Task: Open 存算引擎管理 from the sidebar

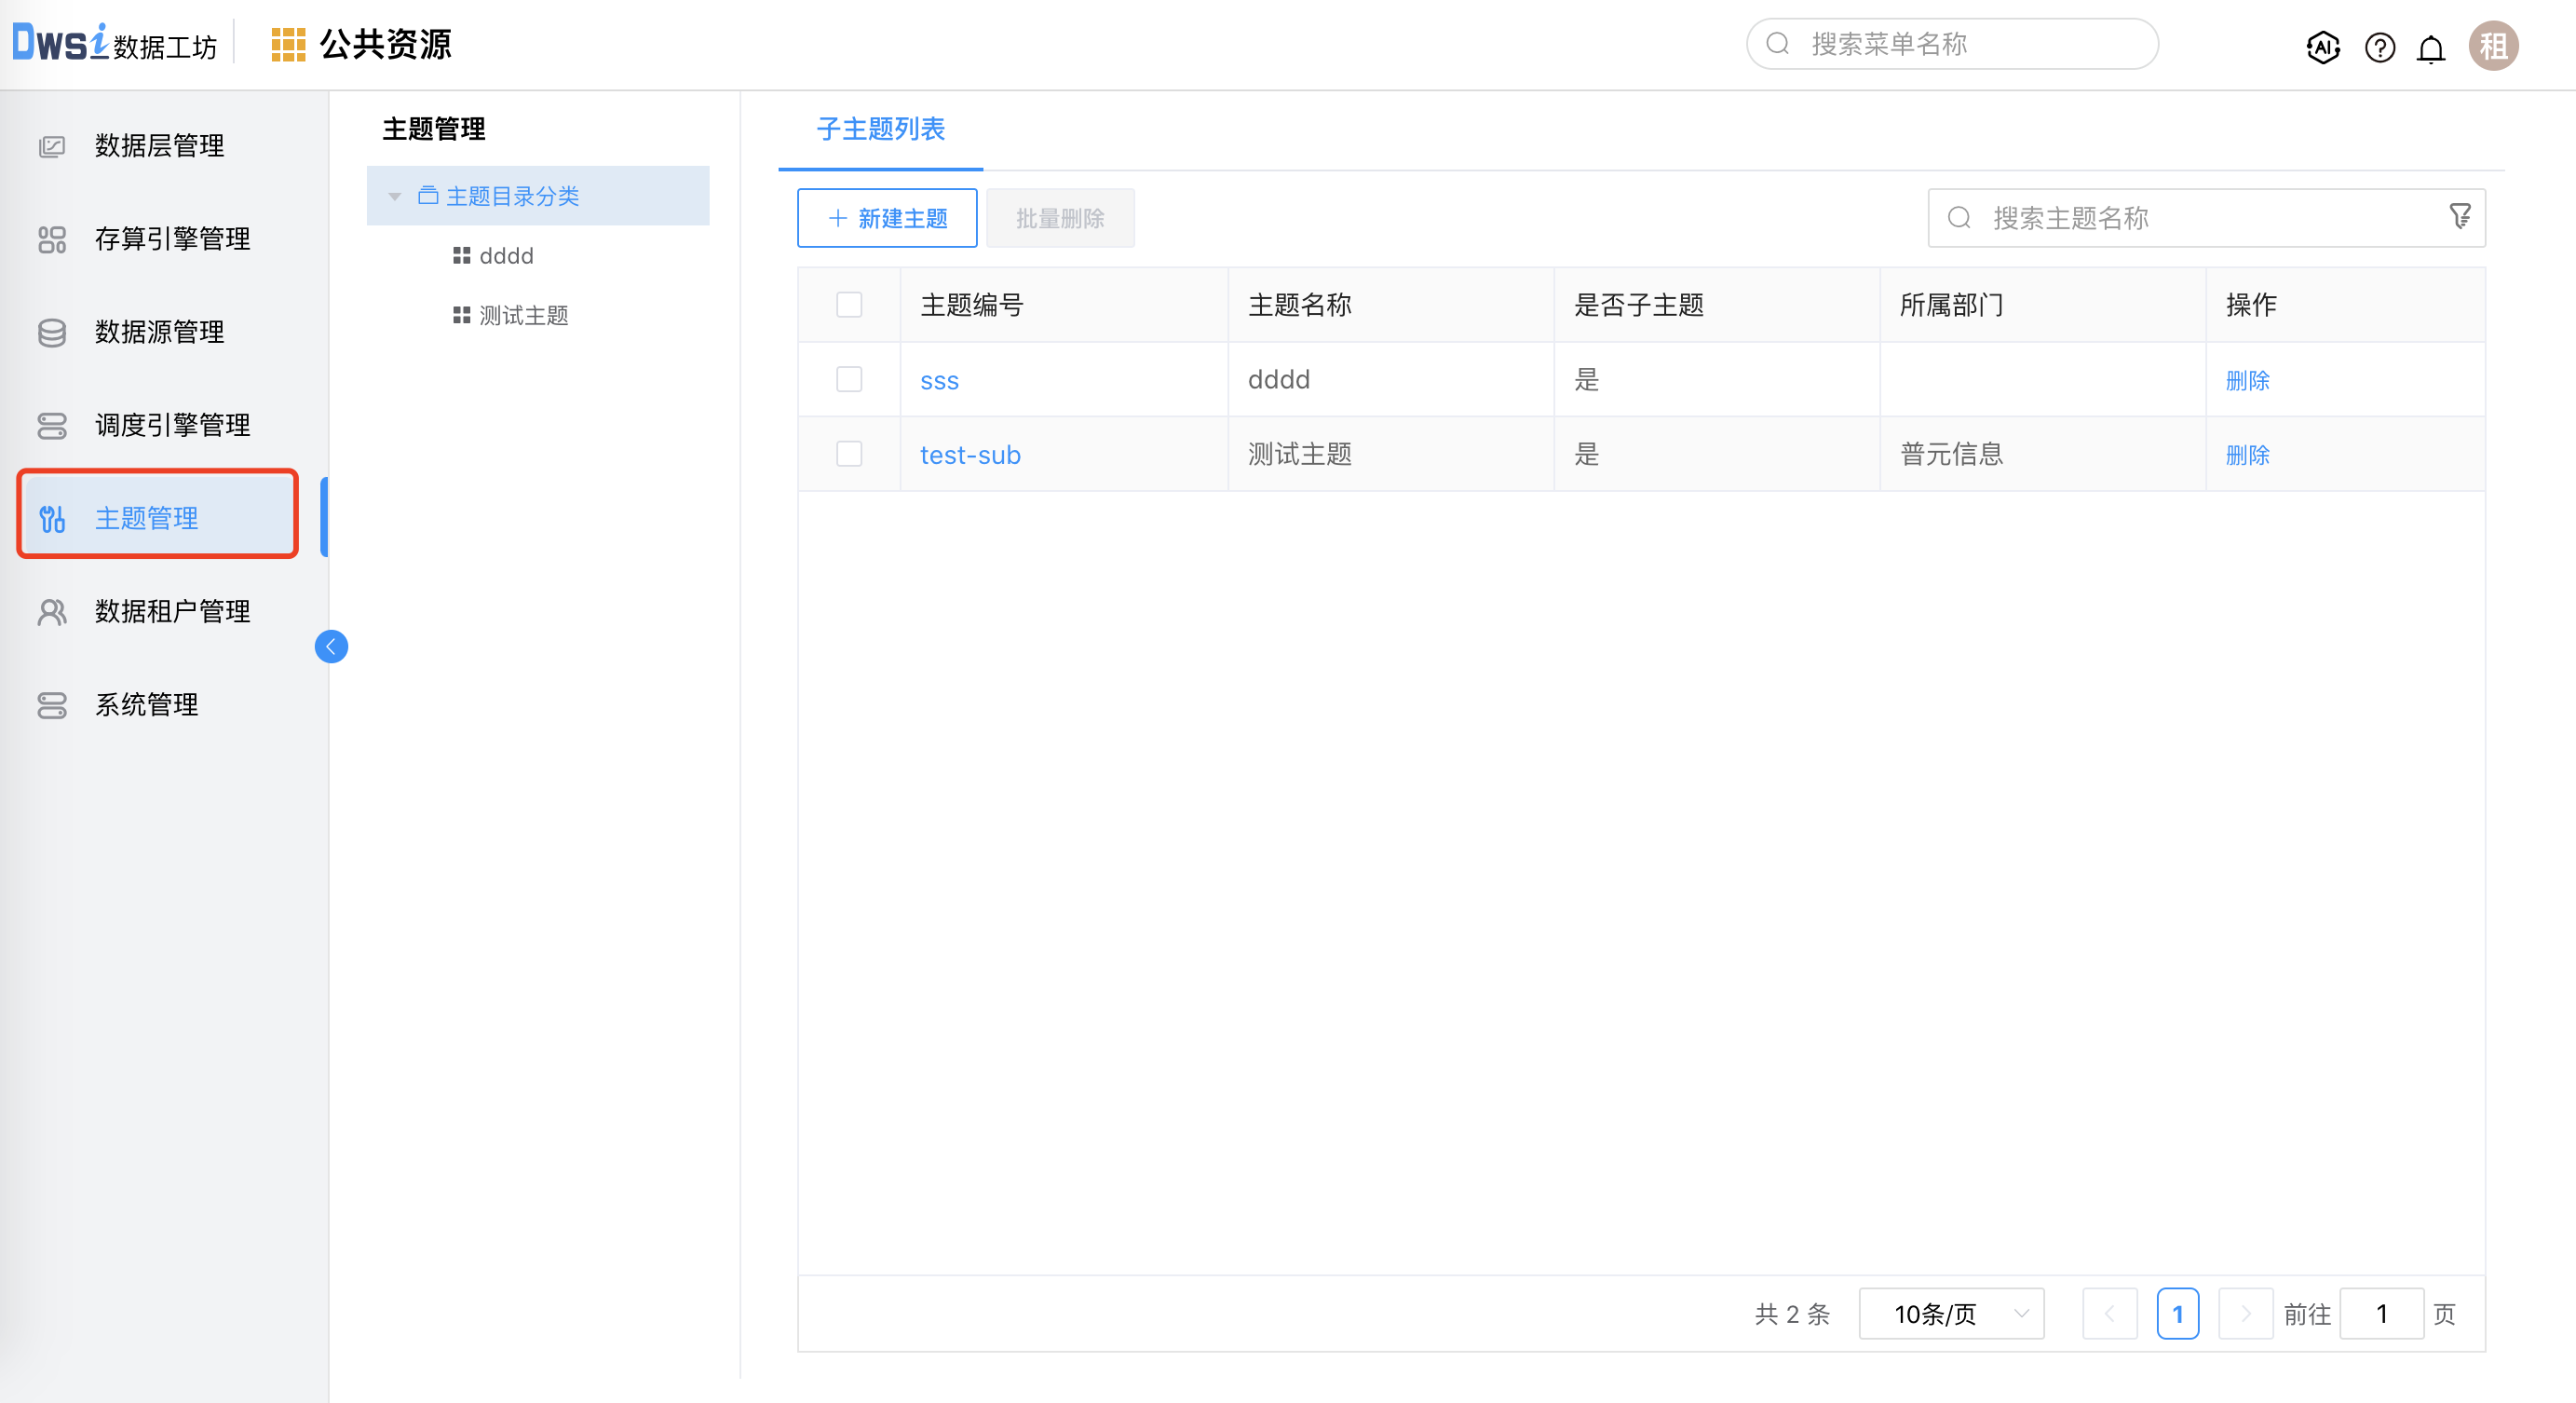Action: pos(172,239)
